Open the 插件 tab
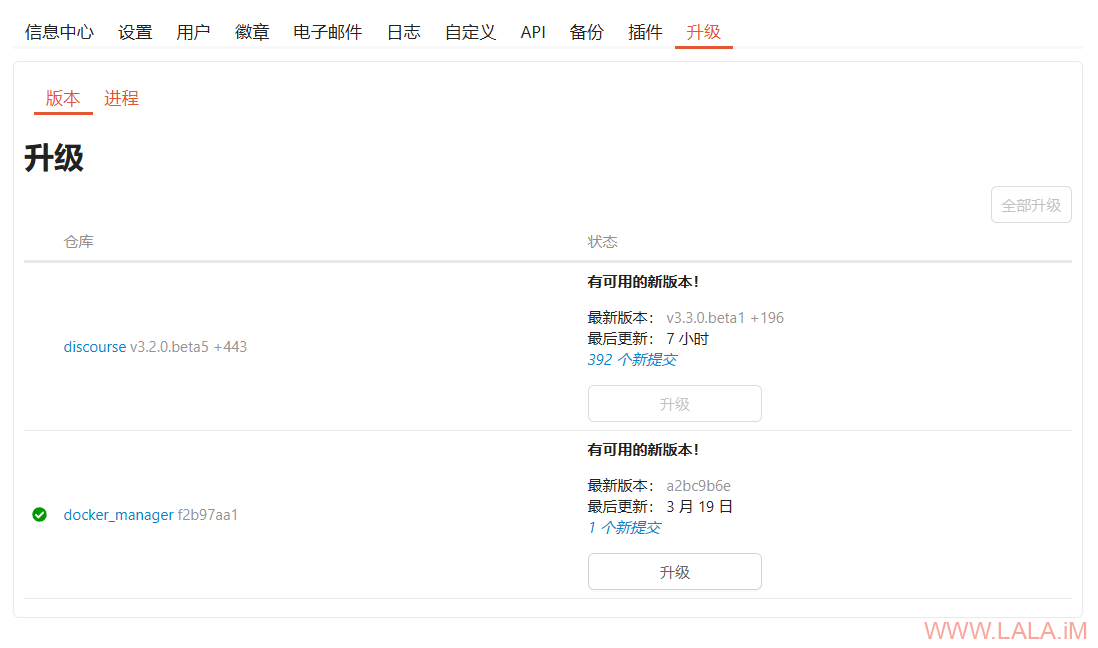Viewport: 1098px width, 648px height. click(645, 32)
